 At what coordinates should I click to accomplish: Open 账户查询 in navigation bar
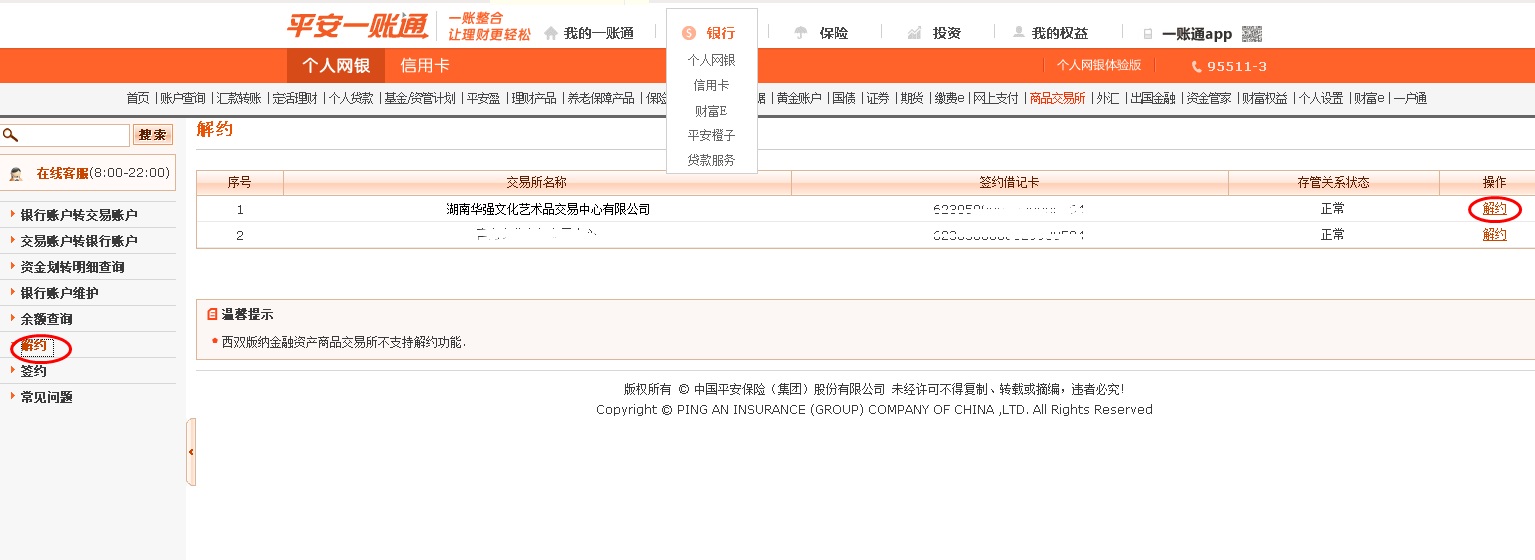coord(183,98)
